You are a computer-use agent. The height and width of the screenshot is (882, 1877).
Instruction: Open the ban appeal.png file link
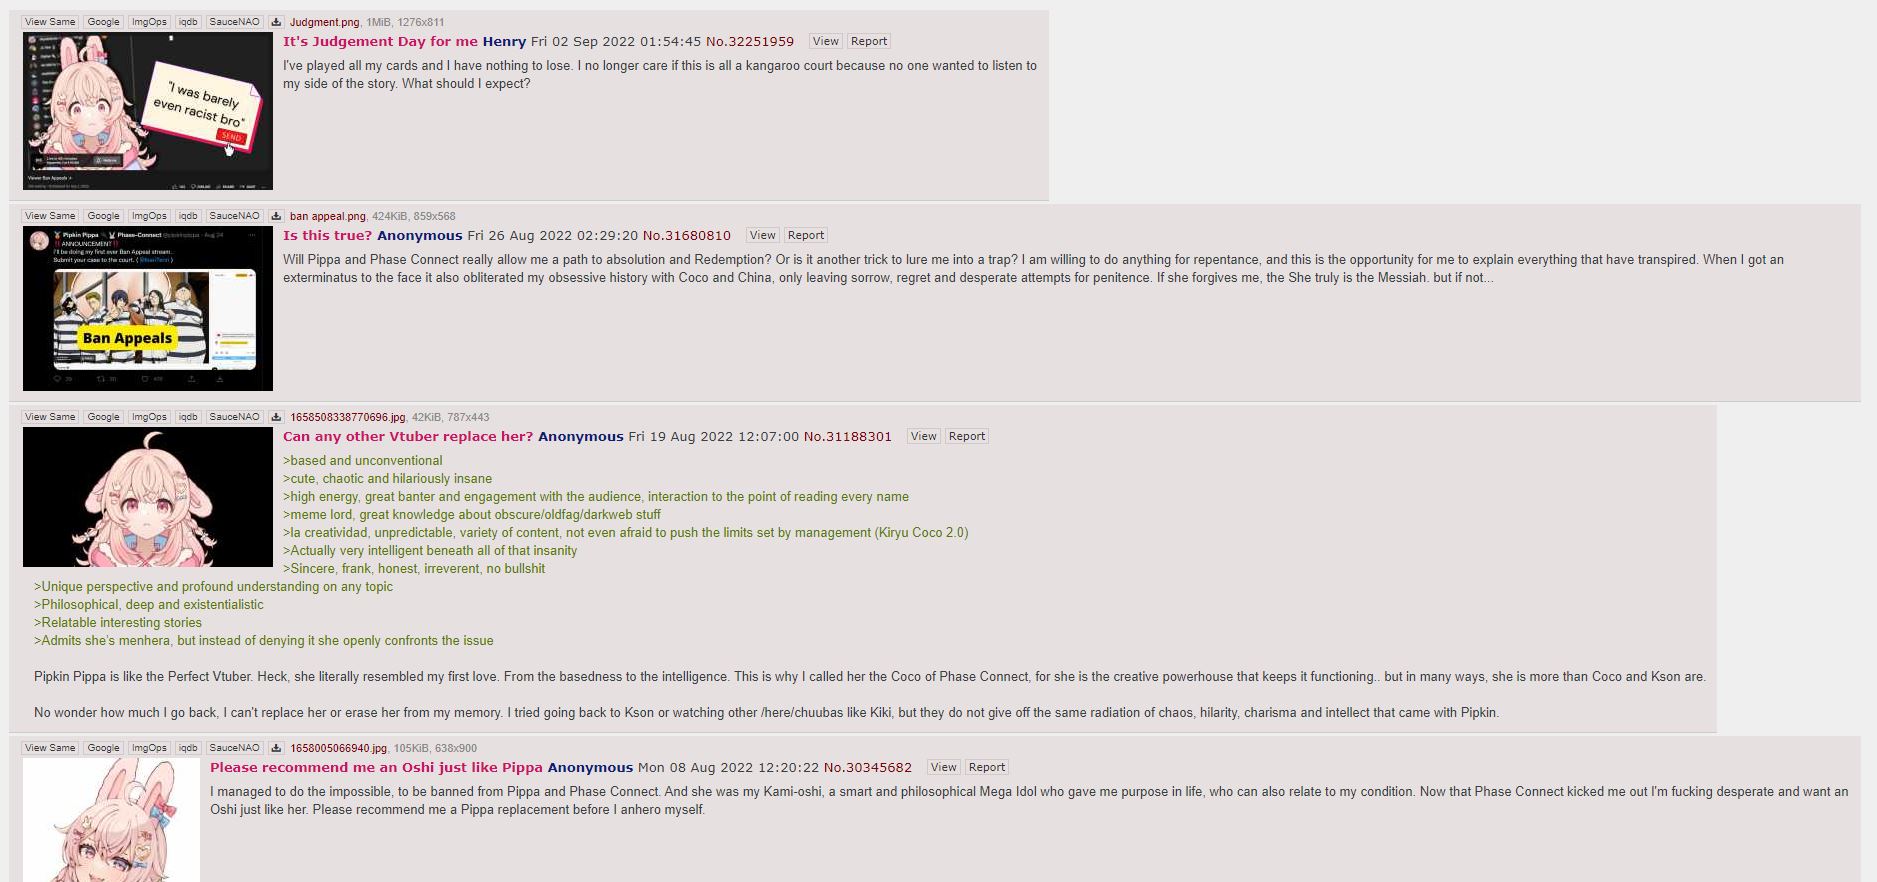(328, 216)
